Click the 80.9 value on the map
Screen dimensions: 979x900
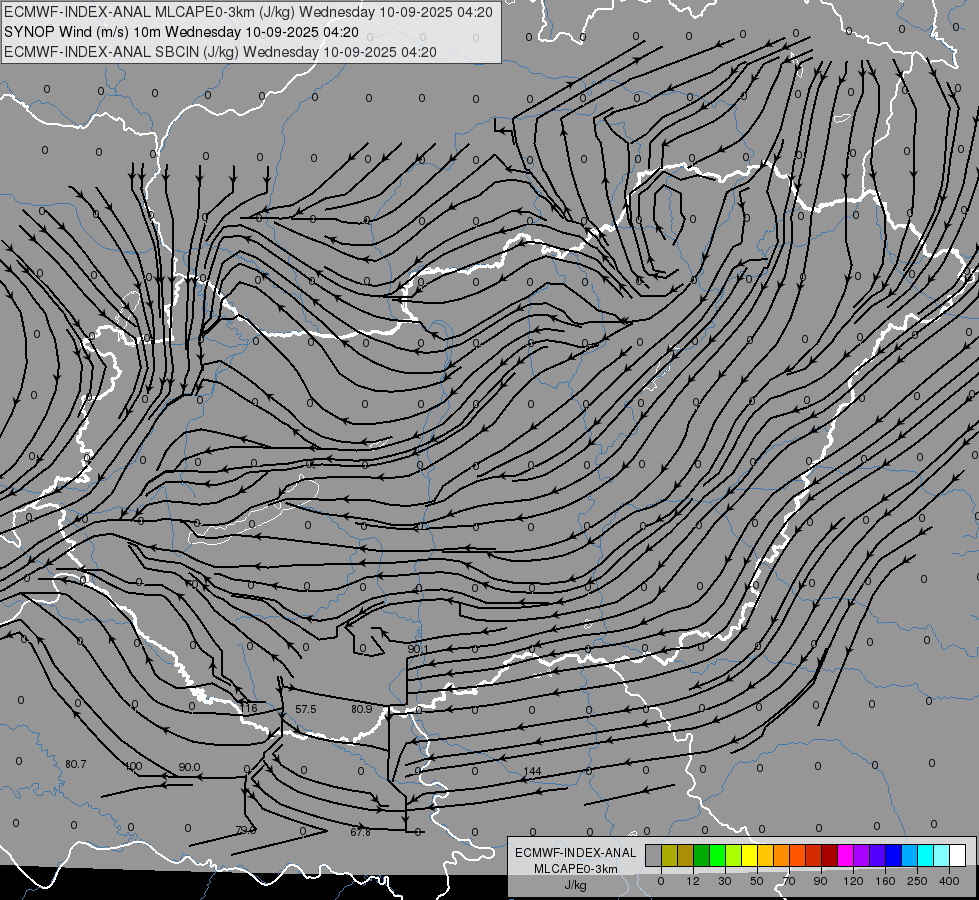[x=362, y=709]
